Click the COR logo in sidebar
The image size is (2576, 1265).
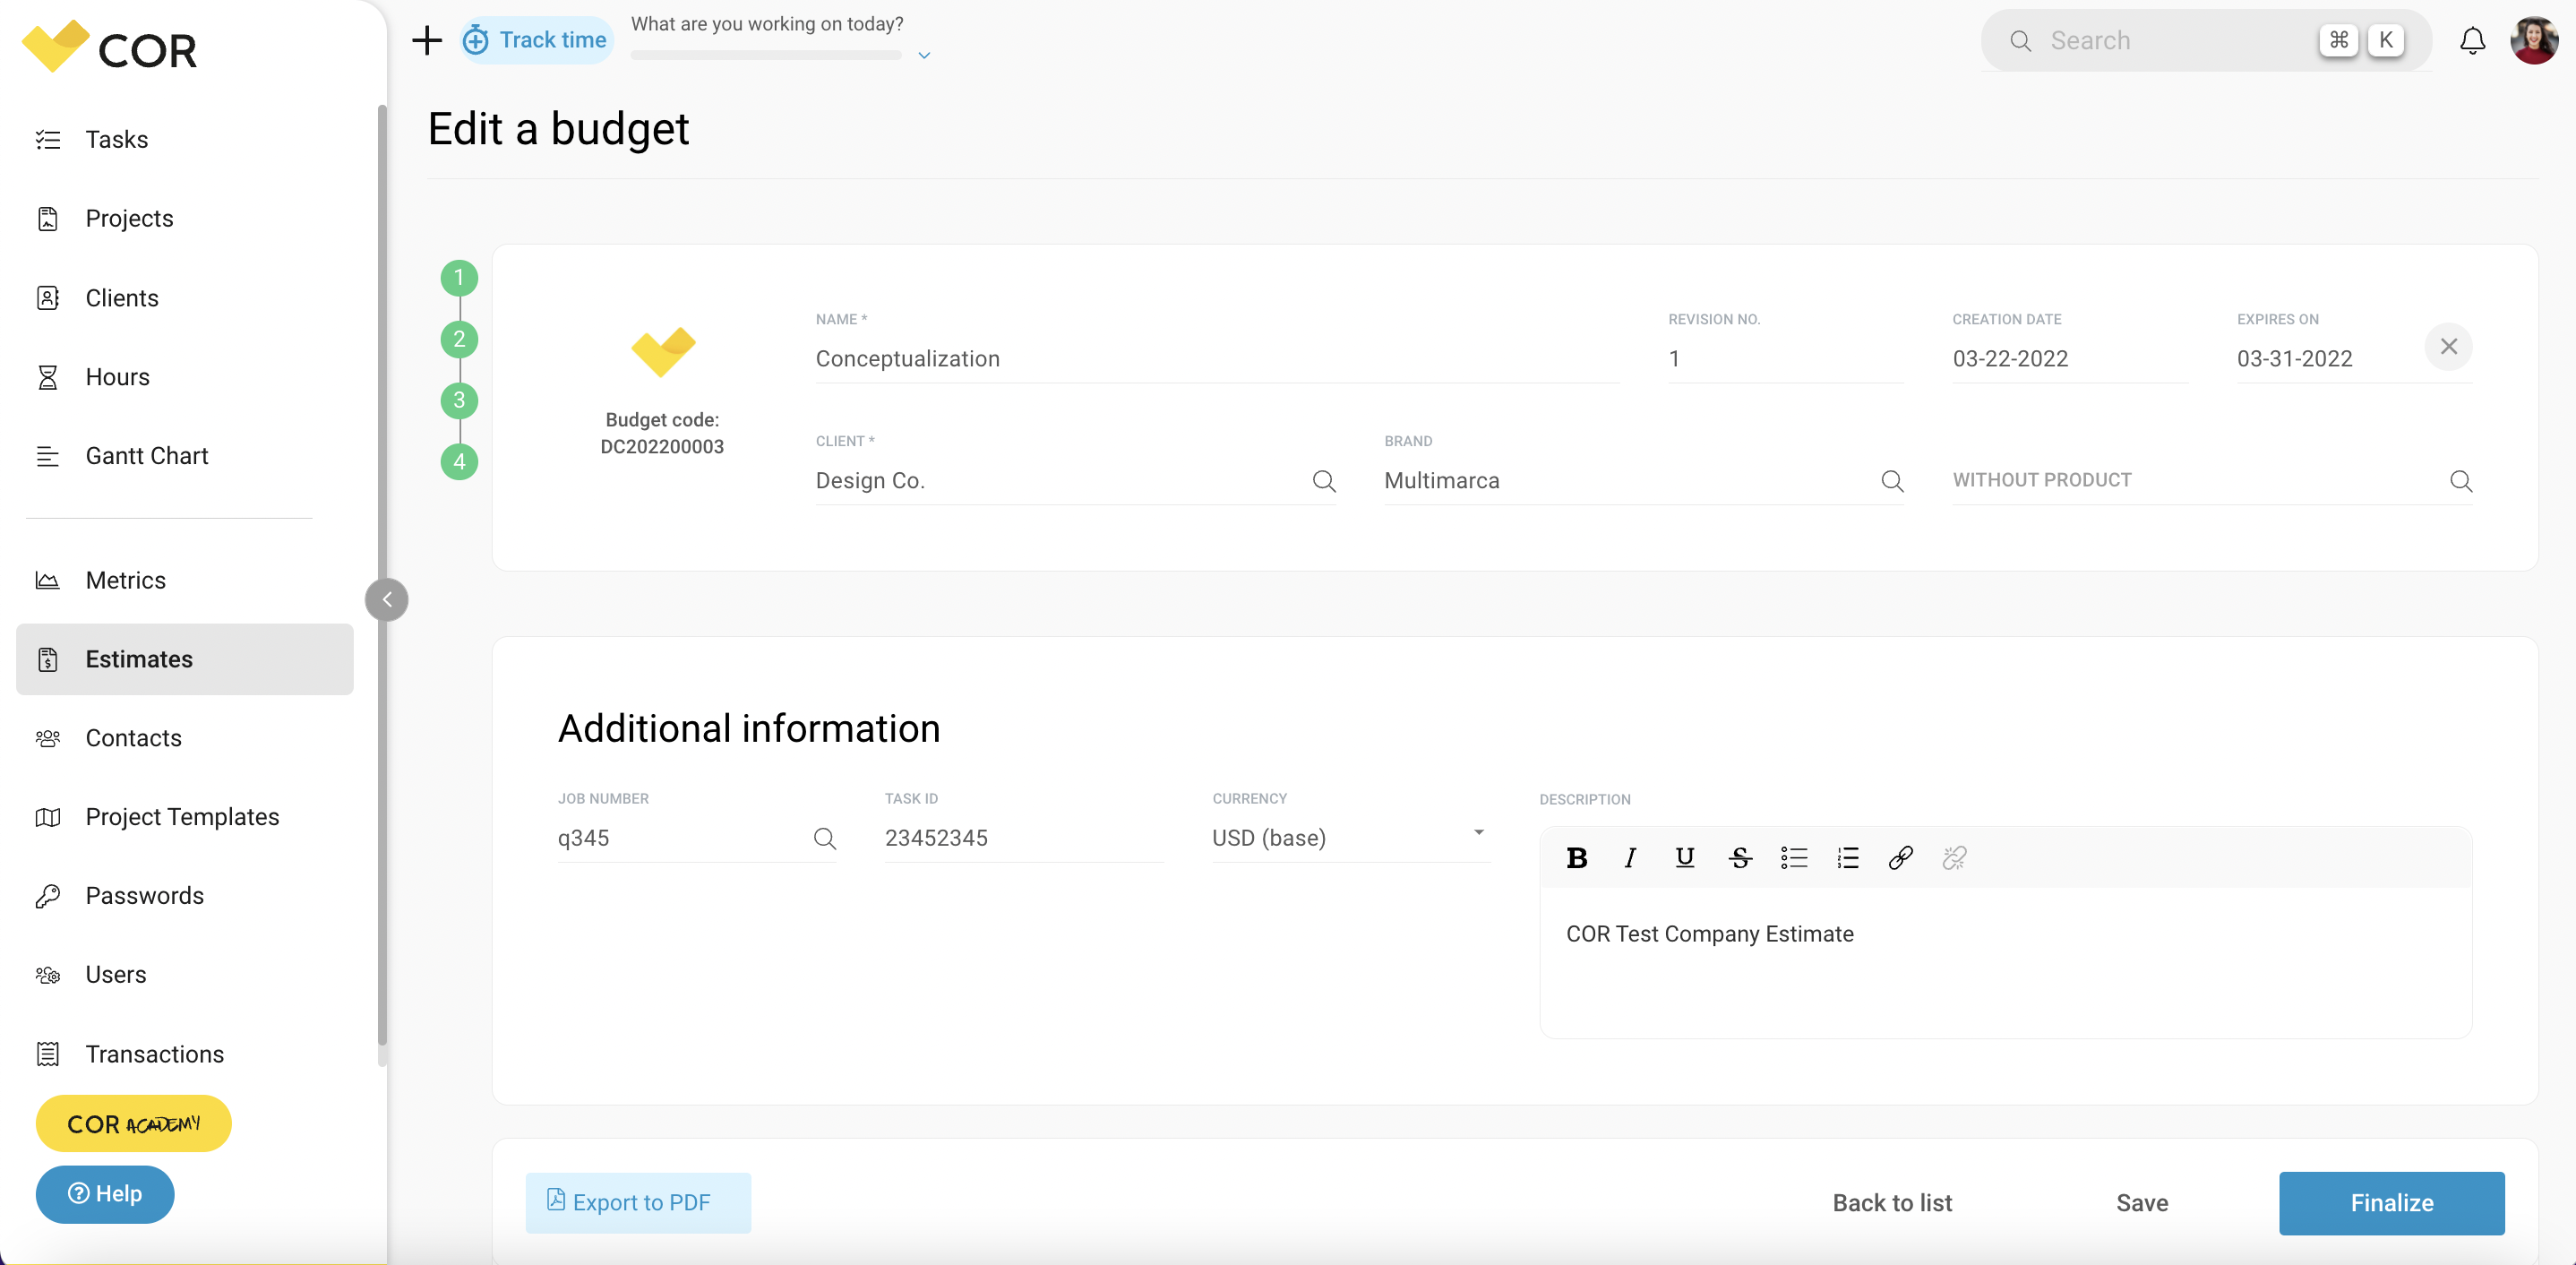[110, 47]
